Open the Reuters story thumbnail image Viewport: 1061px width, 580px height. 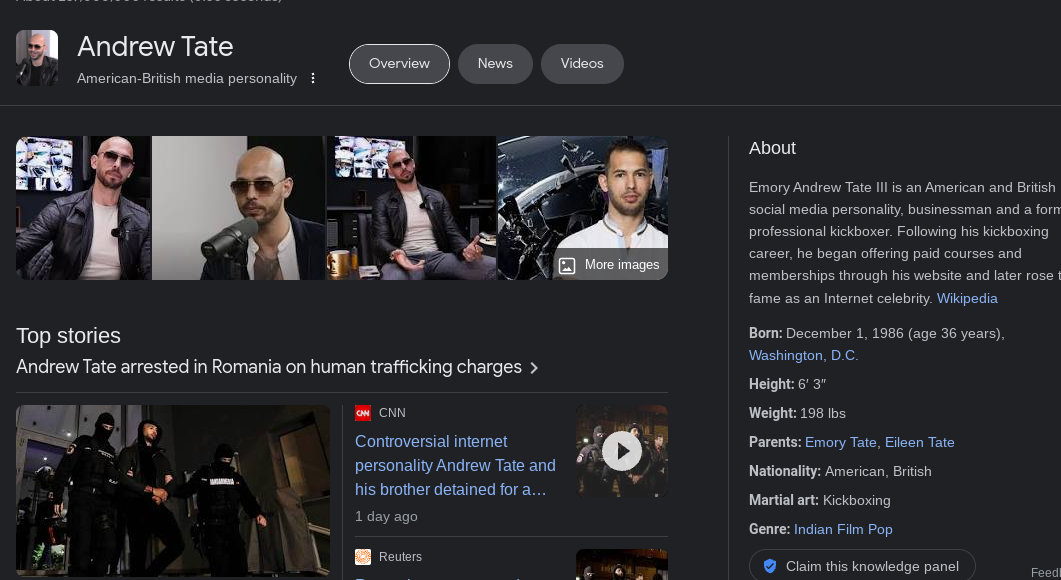(622, 564)
